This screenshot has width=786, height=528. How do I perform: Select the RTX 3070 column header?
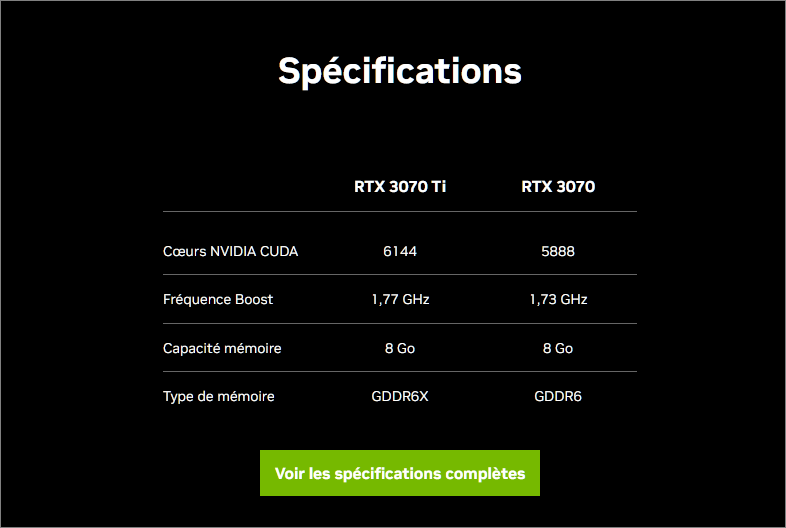pyautogui.click(x=558, y=186)
